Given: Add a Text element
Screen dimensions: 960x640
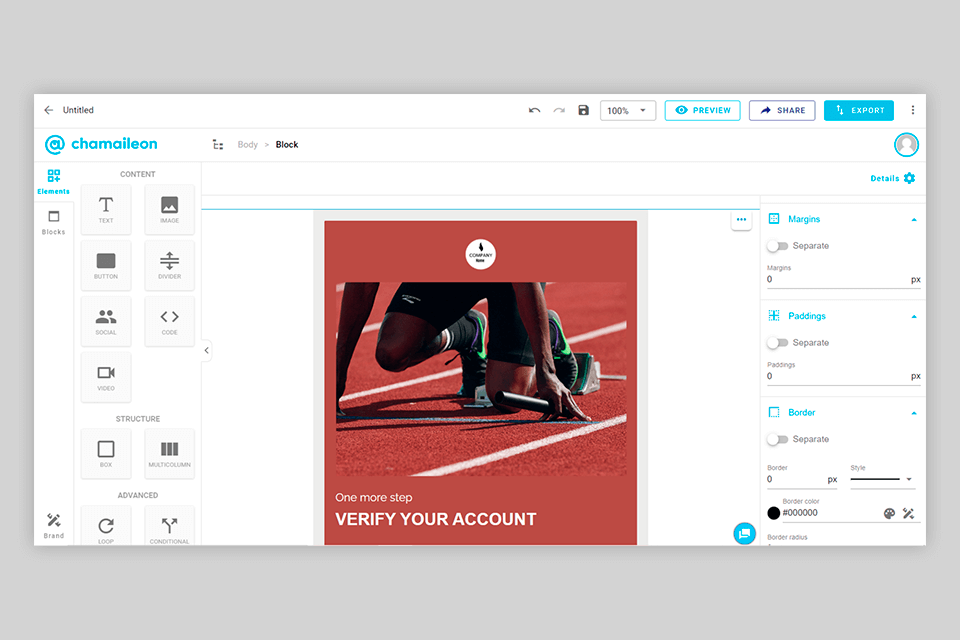Looking at the screenshot, I should click(x=106, y=209).
